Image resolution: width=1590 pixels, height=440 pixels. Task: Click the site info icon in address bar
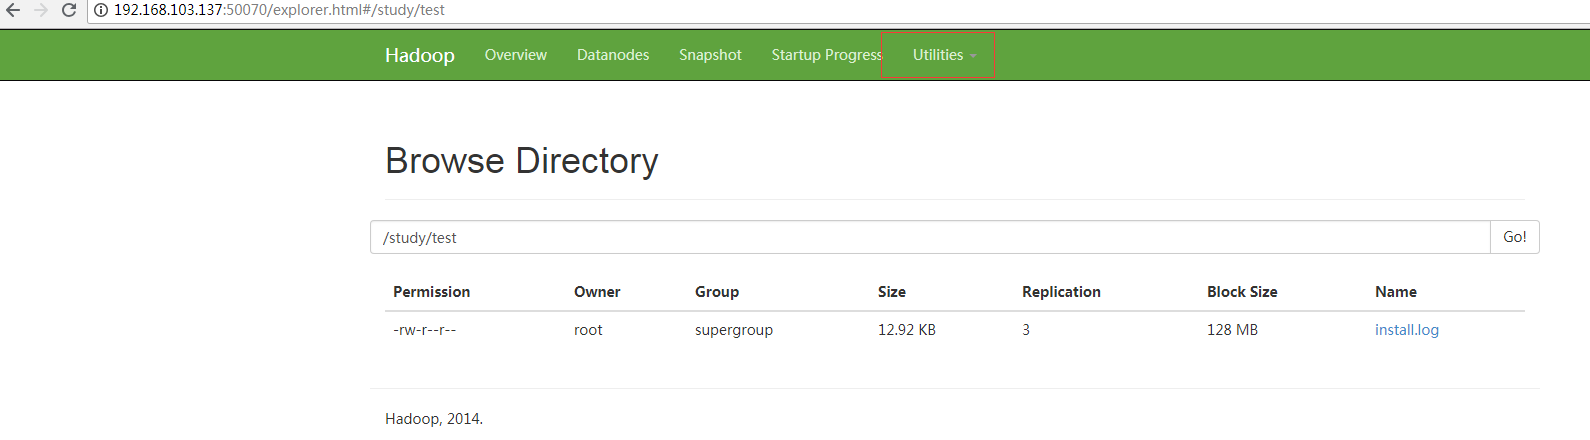[101, 10]
